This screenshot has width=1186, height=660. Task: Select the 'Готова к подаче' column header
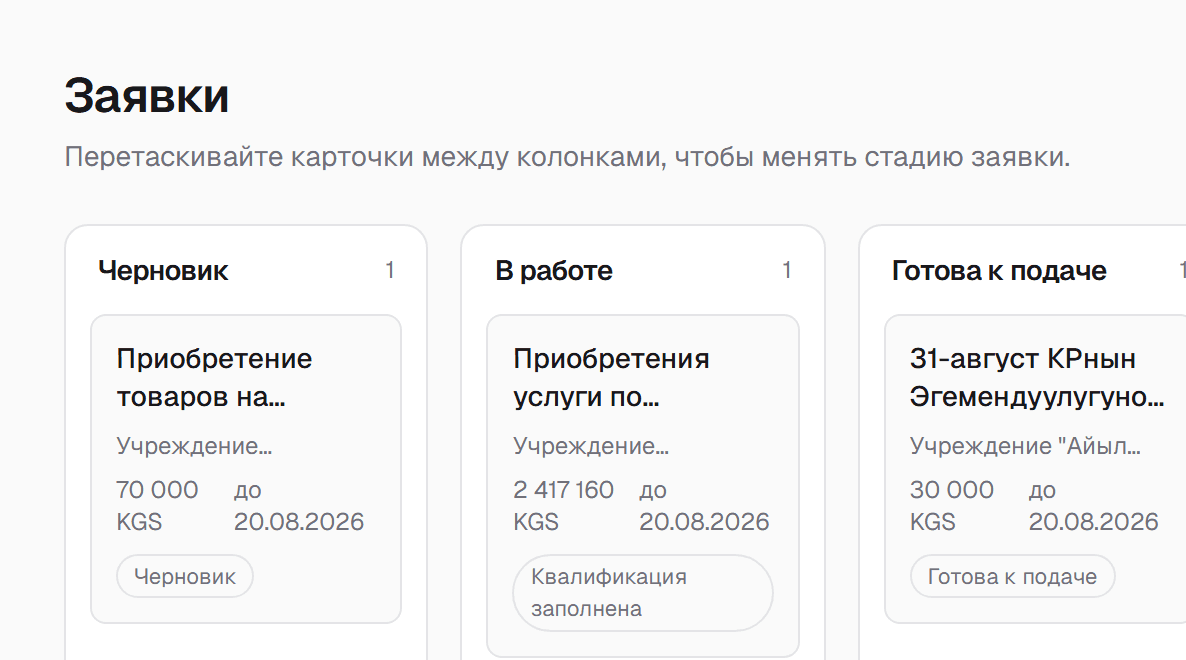pyautogui.click(x=999, y=271)
